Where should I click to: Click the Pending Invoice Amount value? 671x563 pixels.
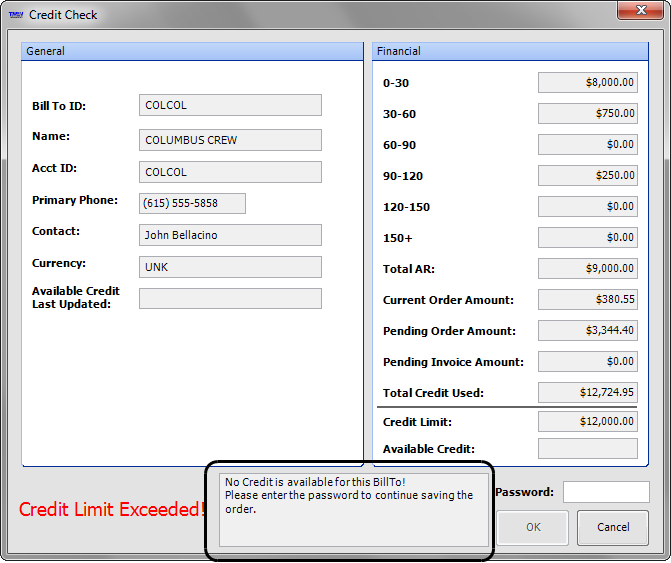(x=588, y=362)
